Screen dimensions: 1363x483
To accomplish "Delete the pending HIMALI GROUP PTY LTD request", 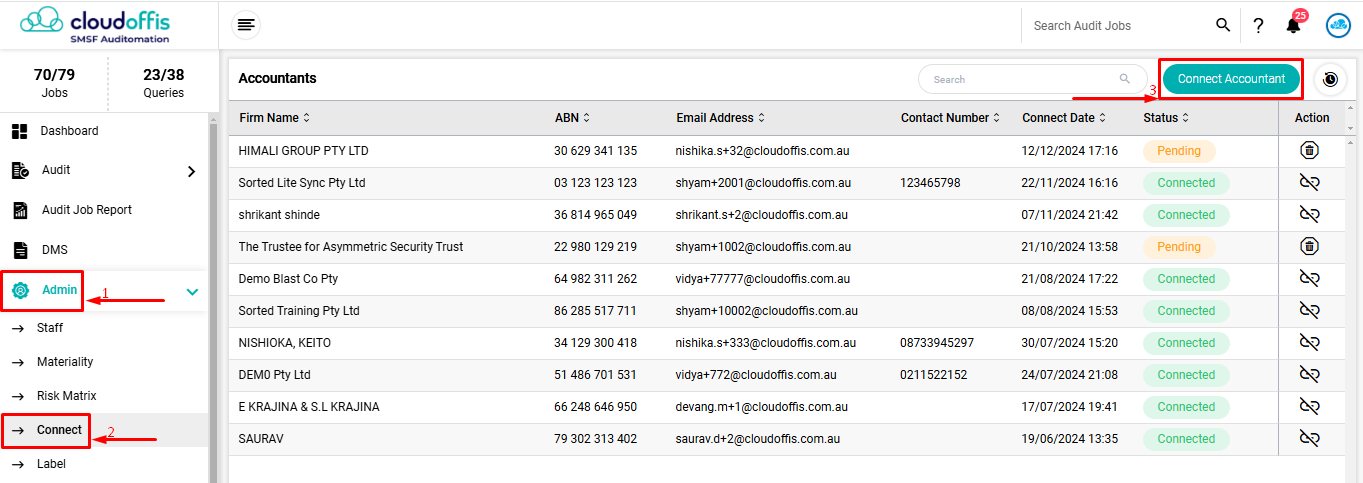I will click(x=1309, y=151).
